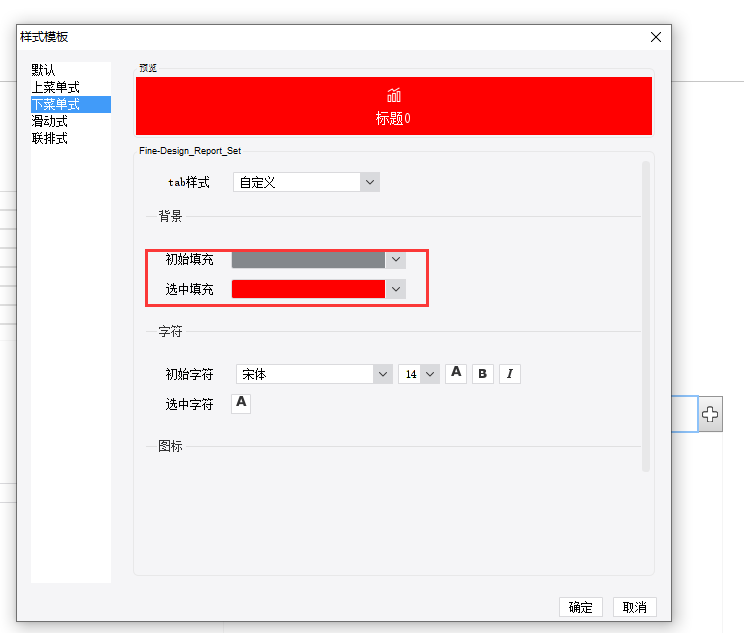This screenshot has width=744, height=633.
Task: Click the chart icon in preview
Action: click(x=394, y=95)
